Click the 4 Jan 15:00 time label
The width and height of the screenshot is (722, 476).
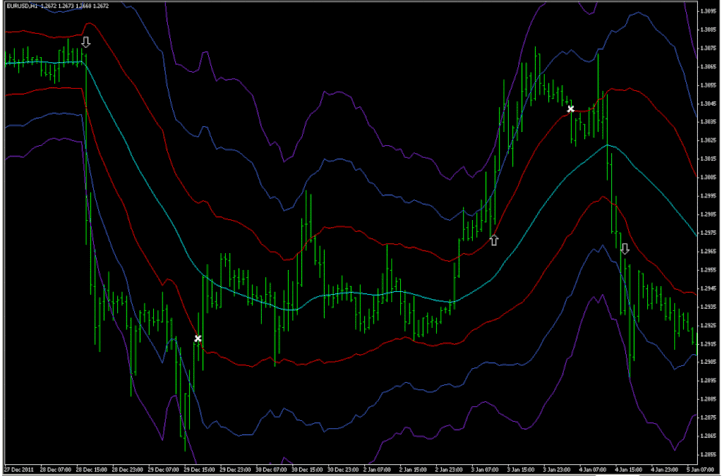[629, 470]
